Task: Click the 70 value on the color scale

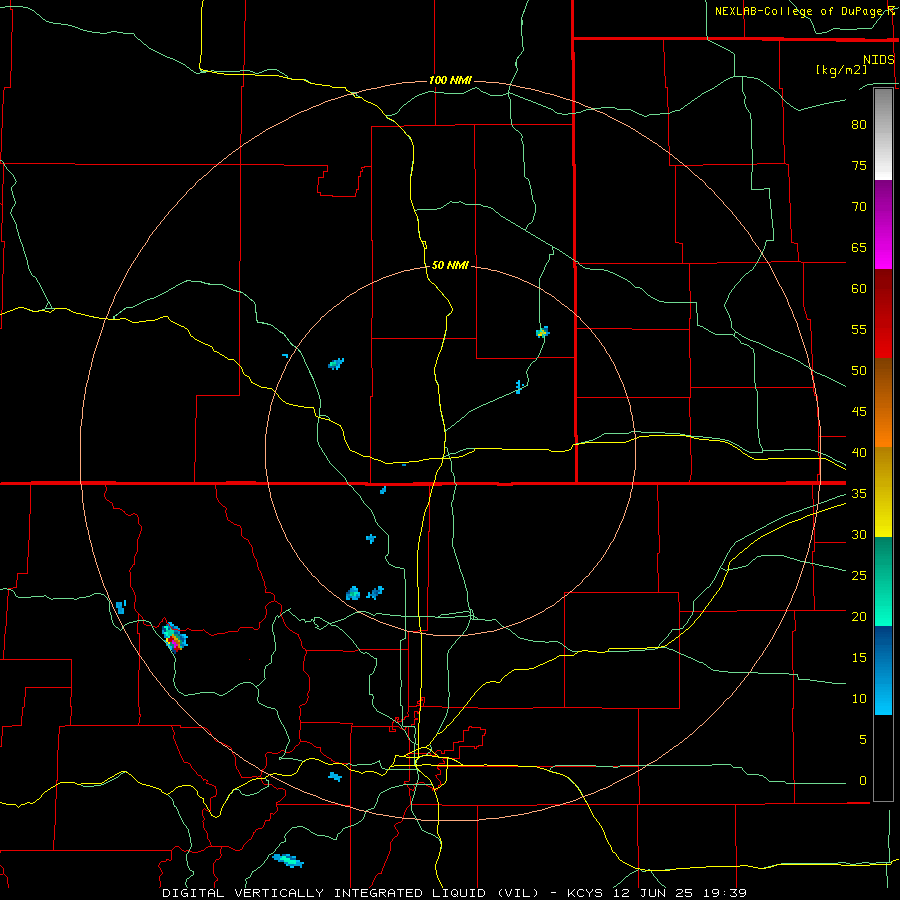Action: pos(859,207)
